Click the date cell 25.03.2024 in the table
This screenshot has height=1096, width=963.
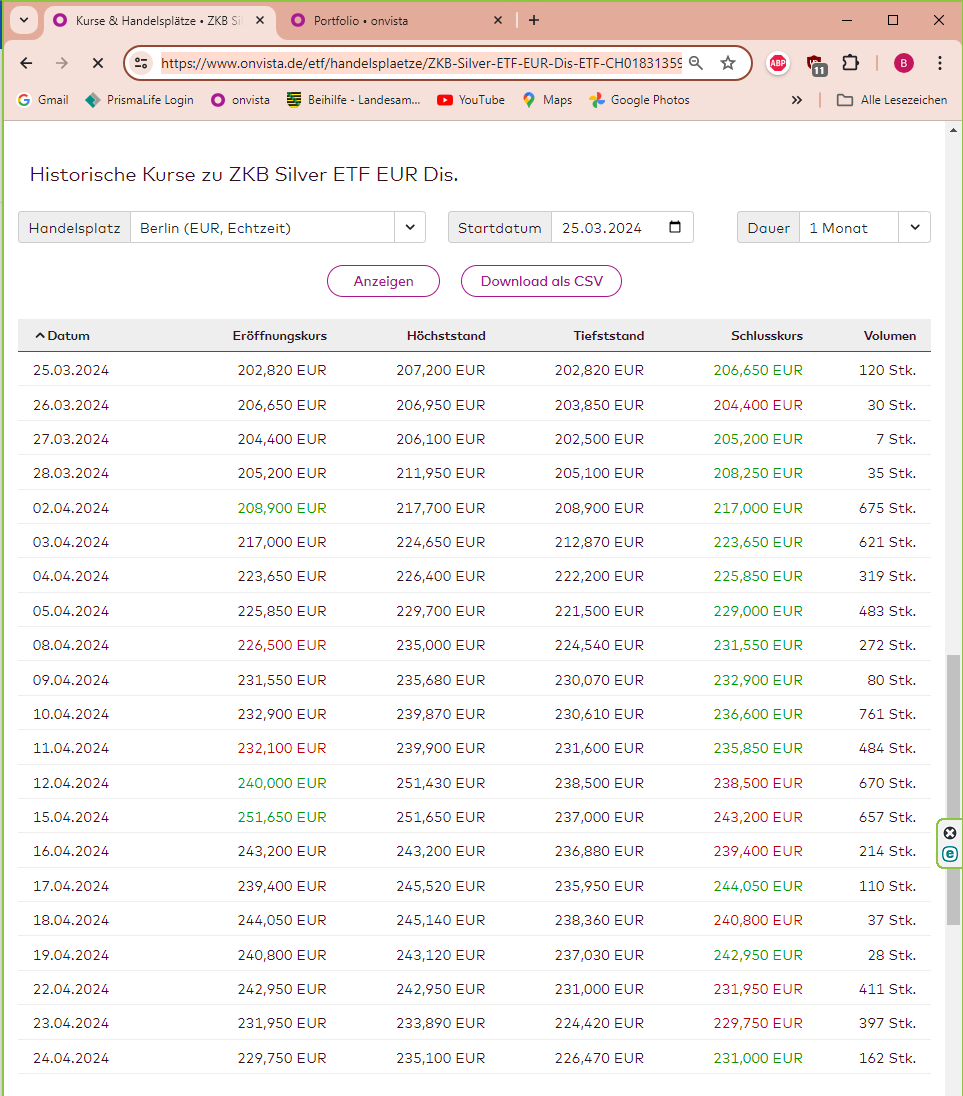coord(71,370)
